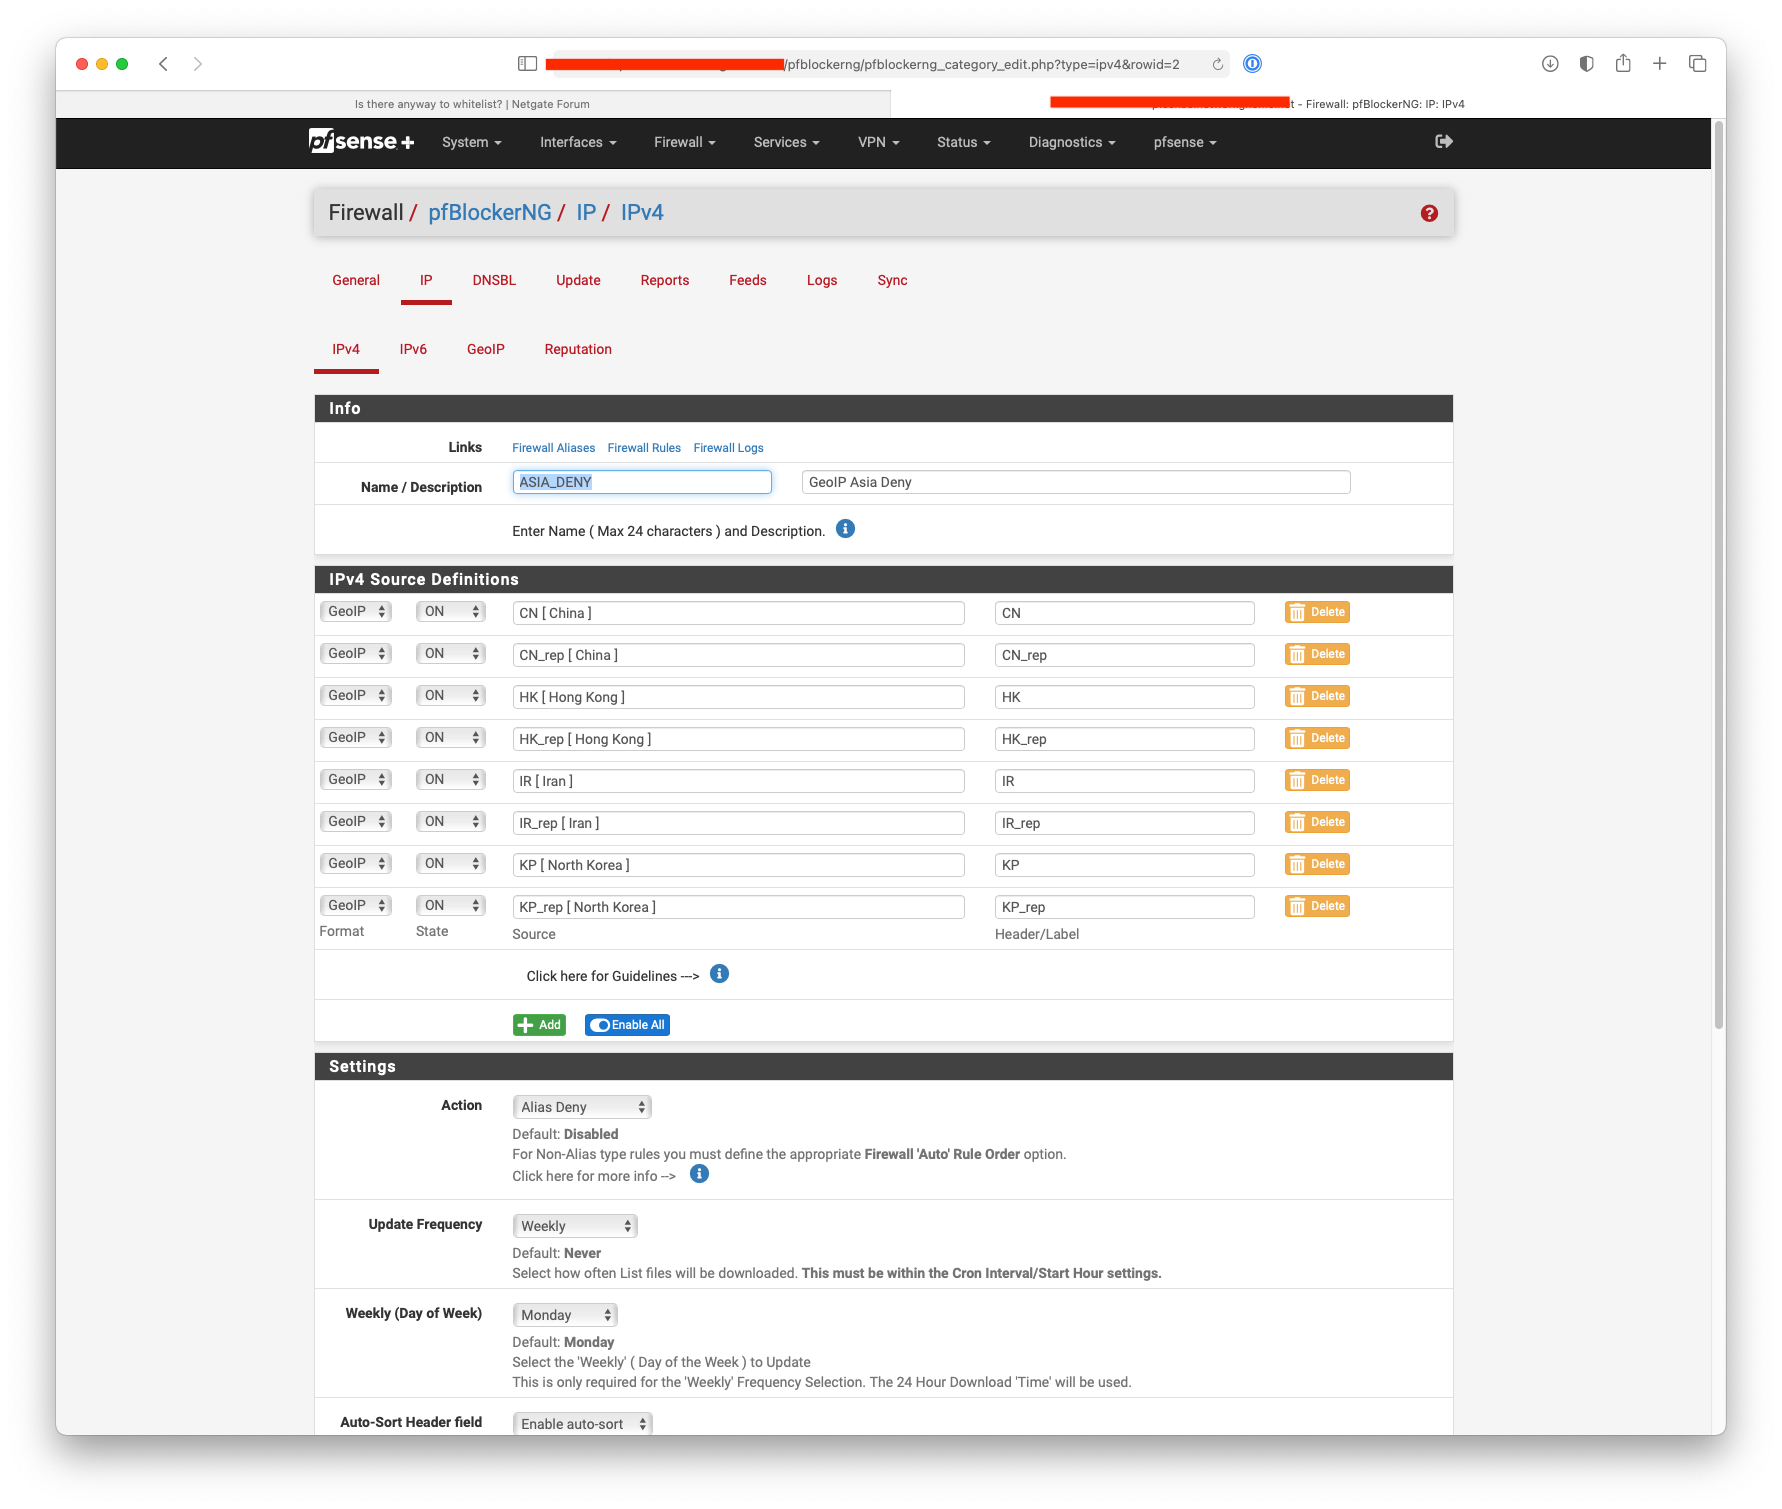Delete the CN [ China ] row

tap(1317, 612)
